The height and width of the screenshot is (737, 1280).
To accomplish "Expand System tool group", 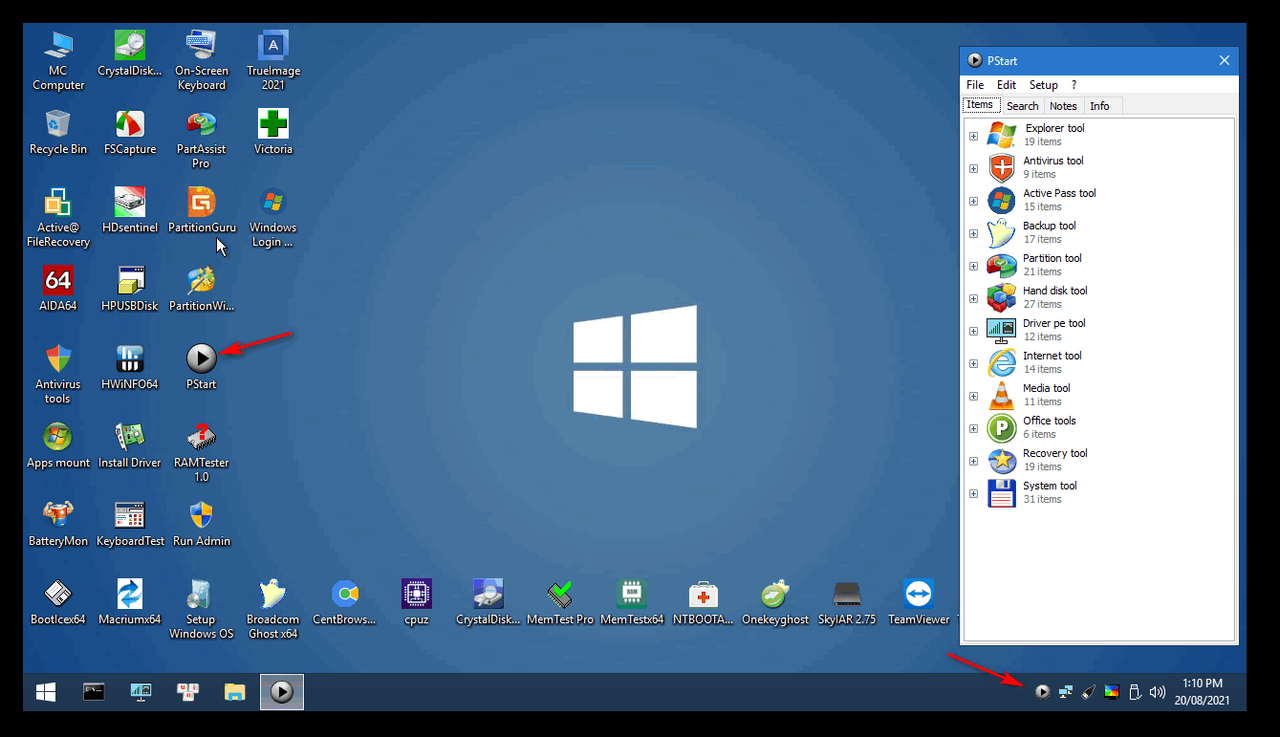I will coord(974,493).
